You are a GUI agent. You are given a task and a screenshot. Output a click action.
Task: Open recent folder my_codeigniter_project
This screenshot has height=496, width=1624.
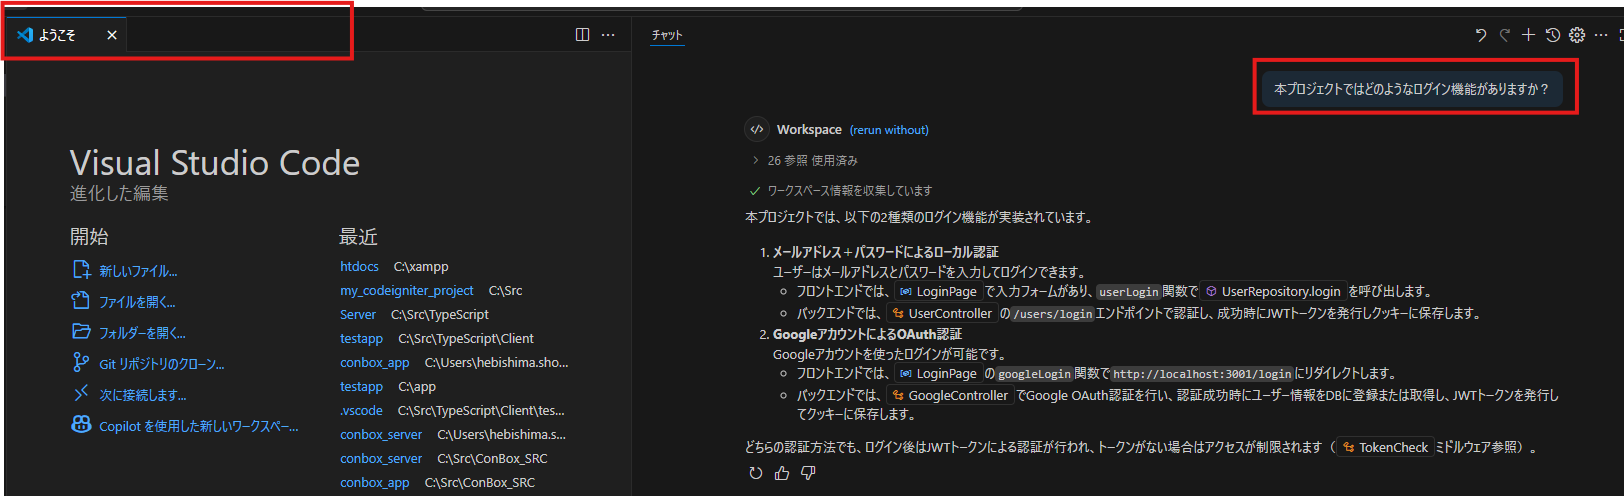(407, 291)
